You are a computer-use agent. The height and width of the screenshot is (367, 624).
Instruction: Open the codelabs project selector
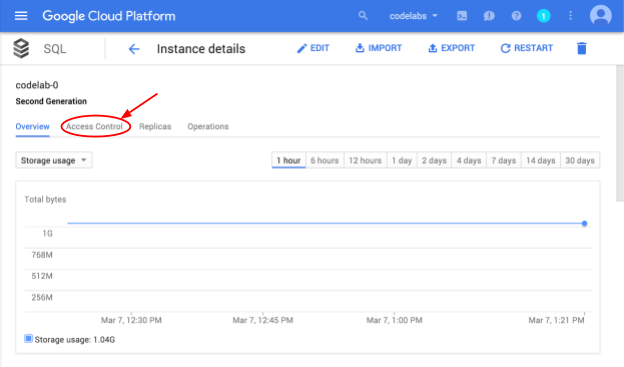413,16
